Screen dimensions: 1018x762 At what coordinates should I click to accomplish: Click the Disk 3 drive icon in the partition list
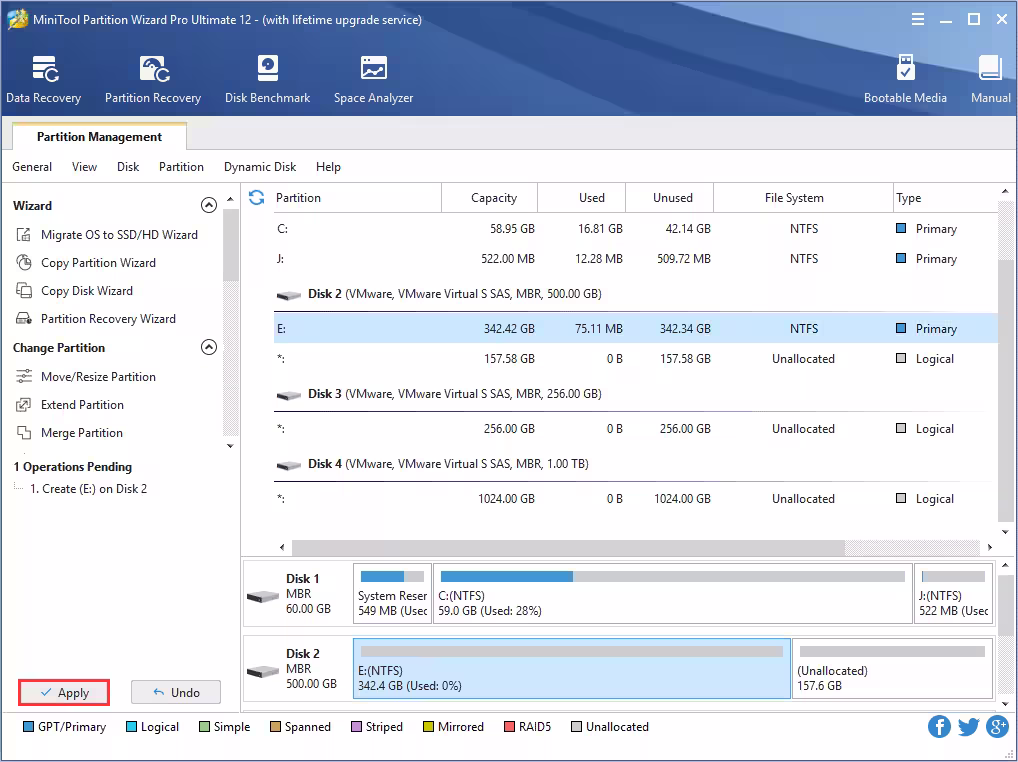click(288, 395)
